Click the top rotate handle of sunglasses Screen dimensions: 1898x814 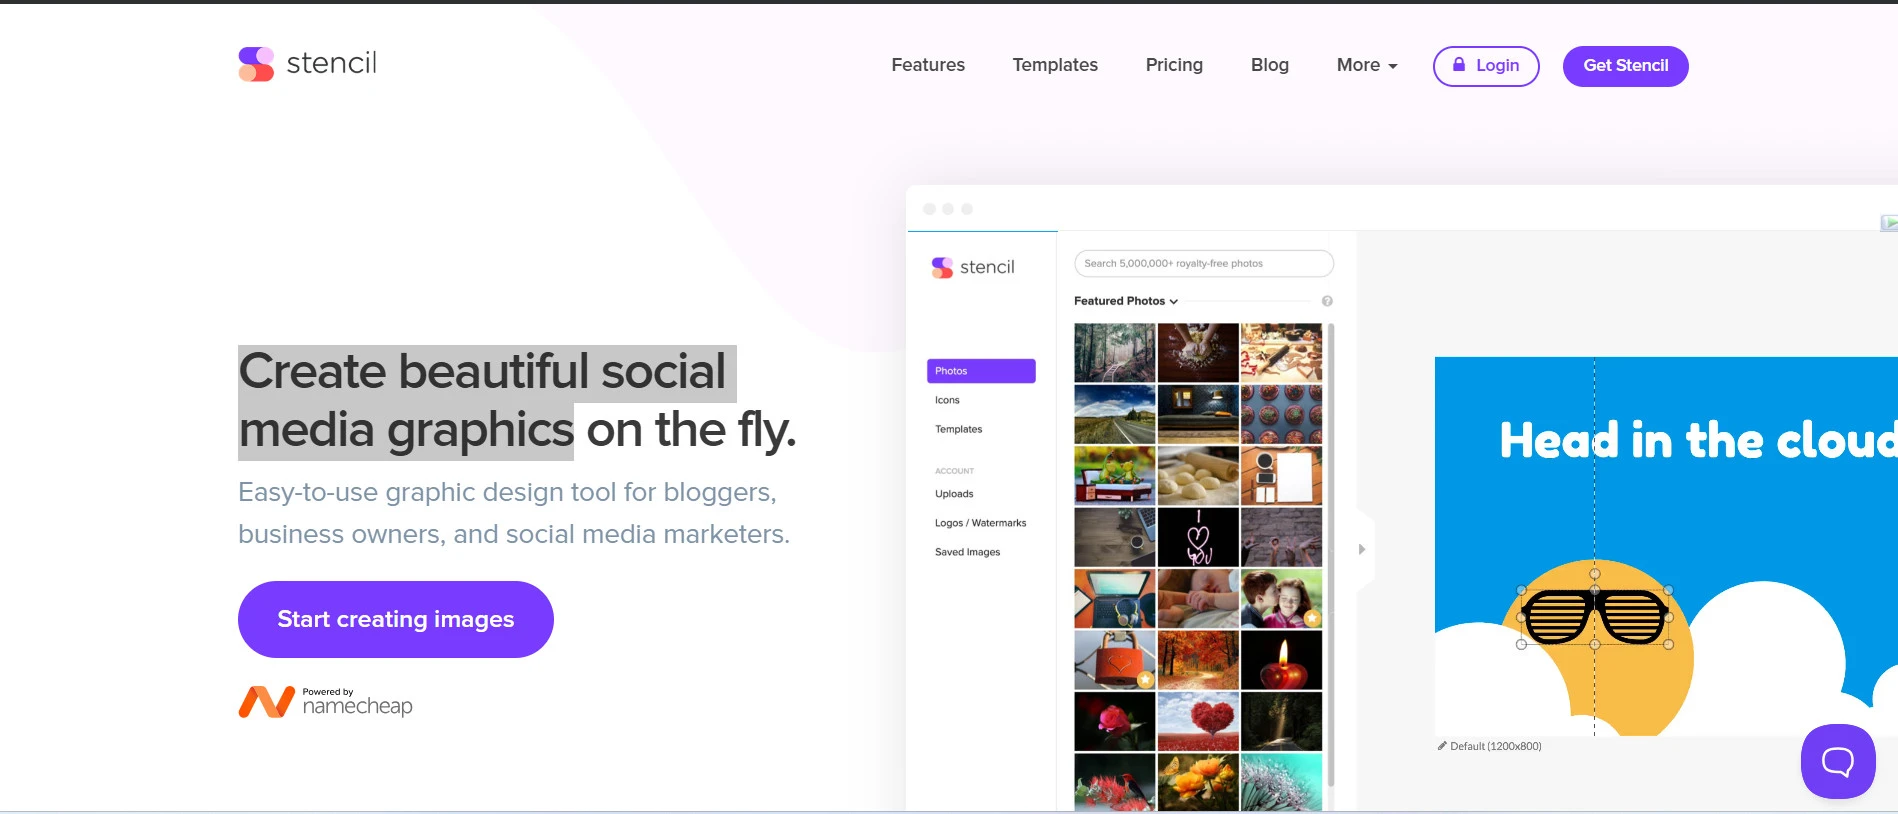1595,574
